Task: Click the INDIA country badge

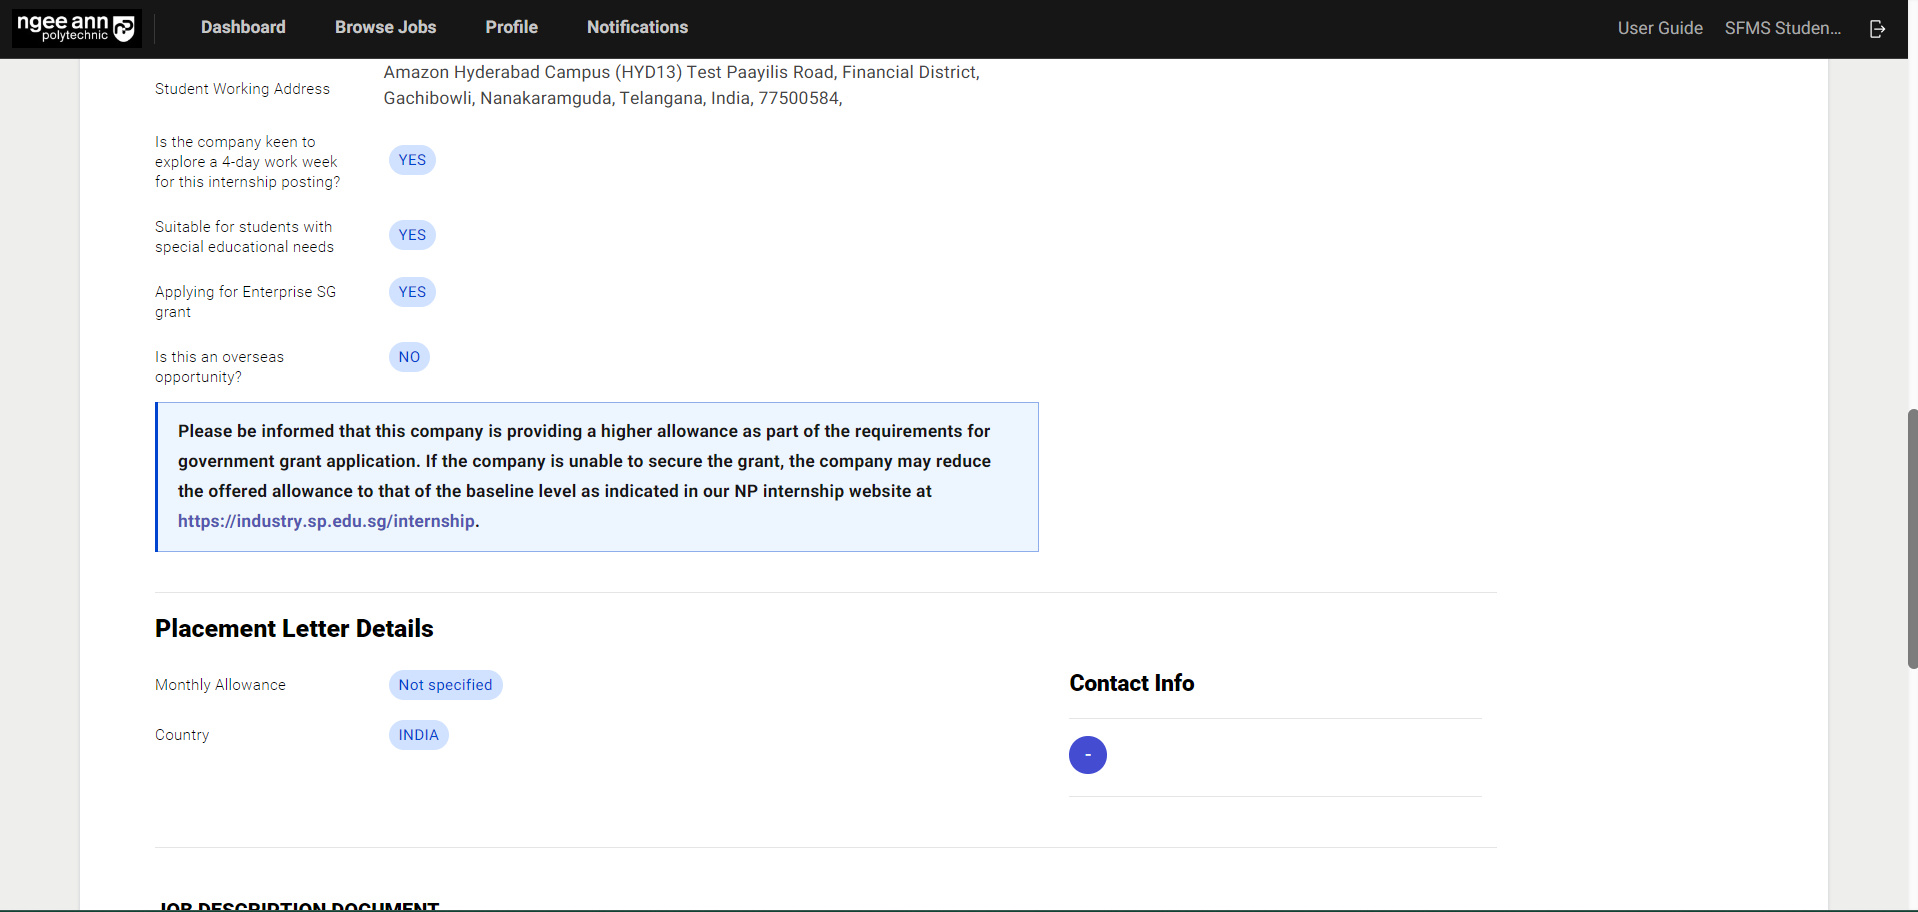Action: 418,735
